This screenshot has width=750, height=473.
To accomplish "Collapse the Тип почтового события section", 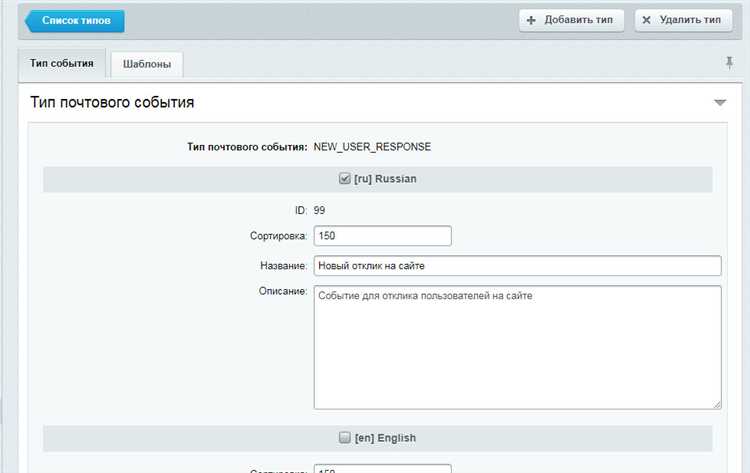I will (720, 102).
